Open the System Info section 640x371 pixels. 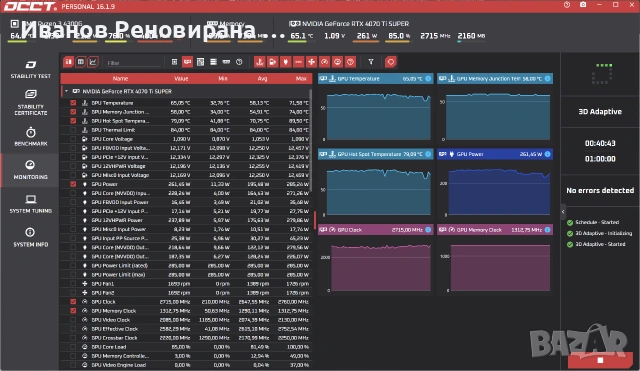[x=31, y=237]
